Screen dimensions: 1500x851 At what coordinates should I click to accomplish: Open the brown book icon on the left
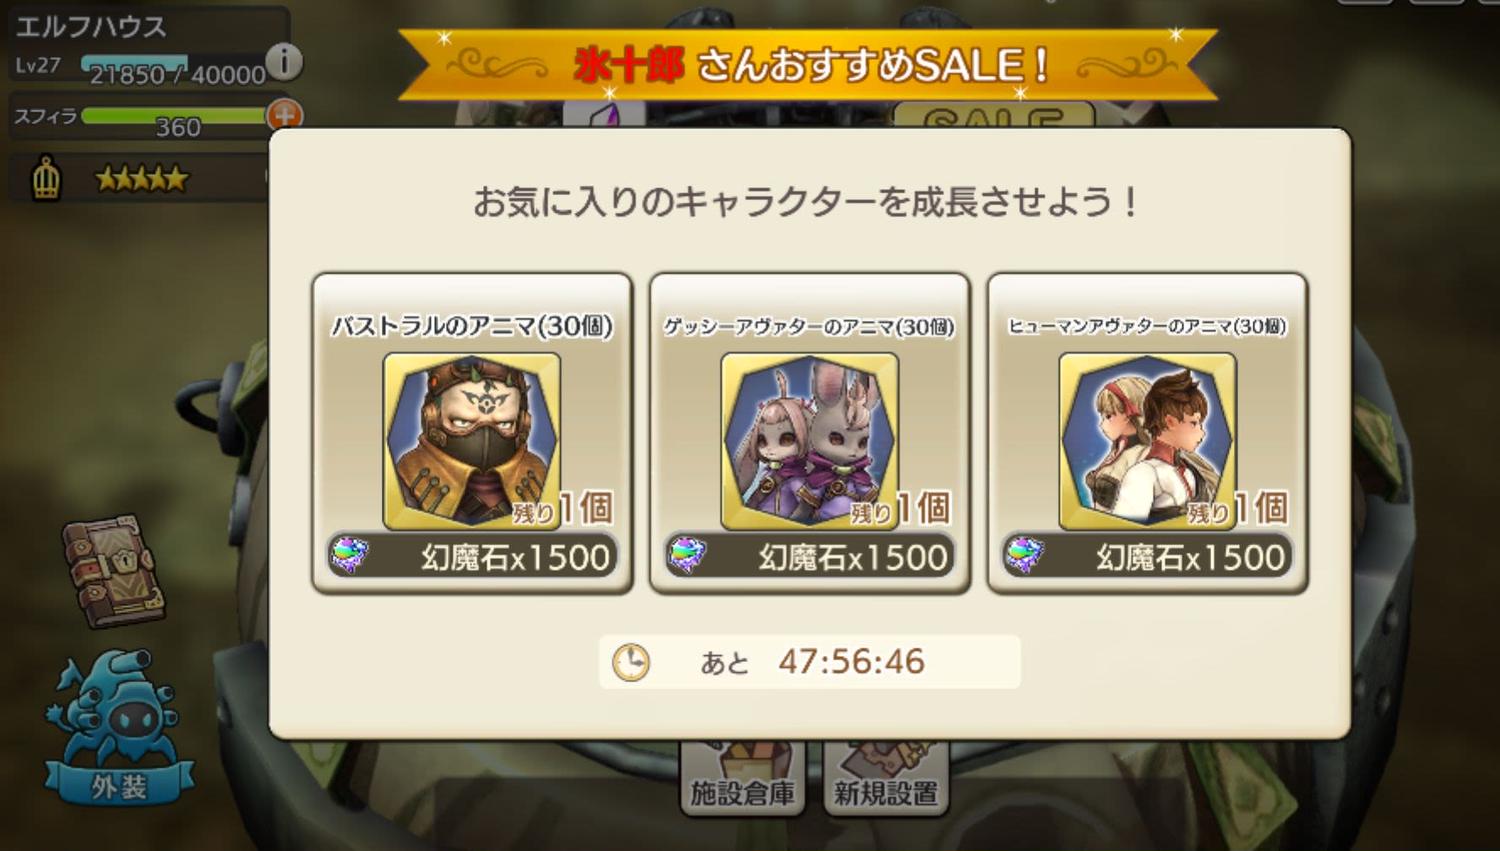tap(114, 571)
